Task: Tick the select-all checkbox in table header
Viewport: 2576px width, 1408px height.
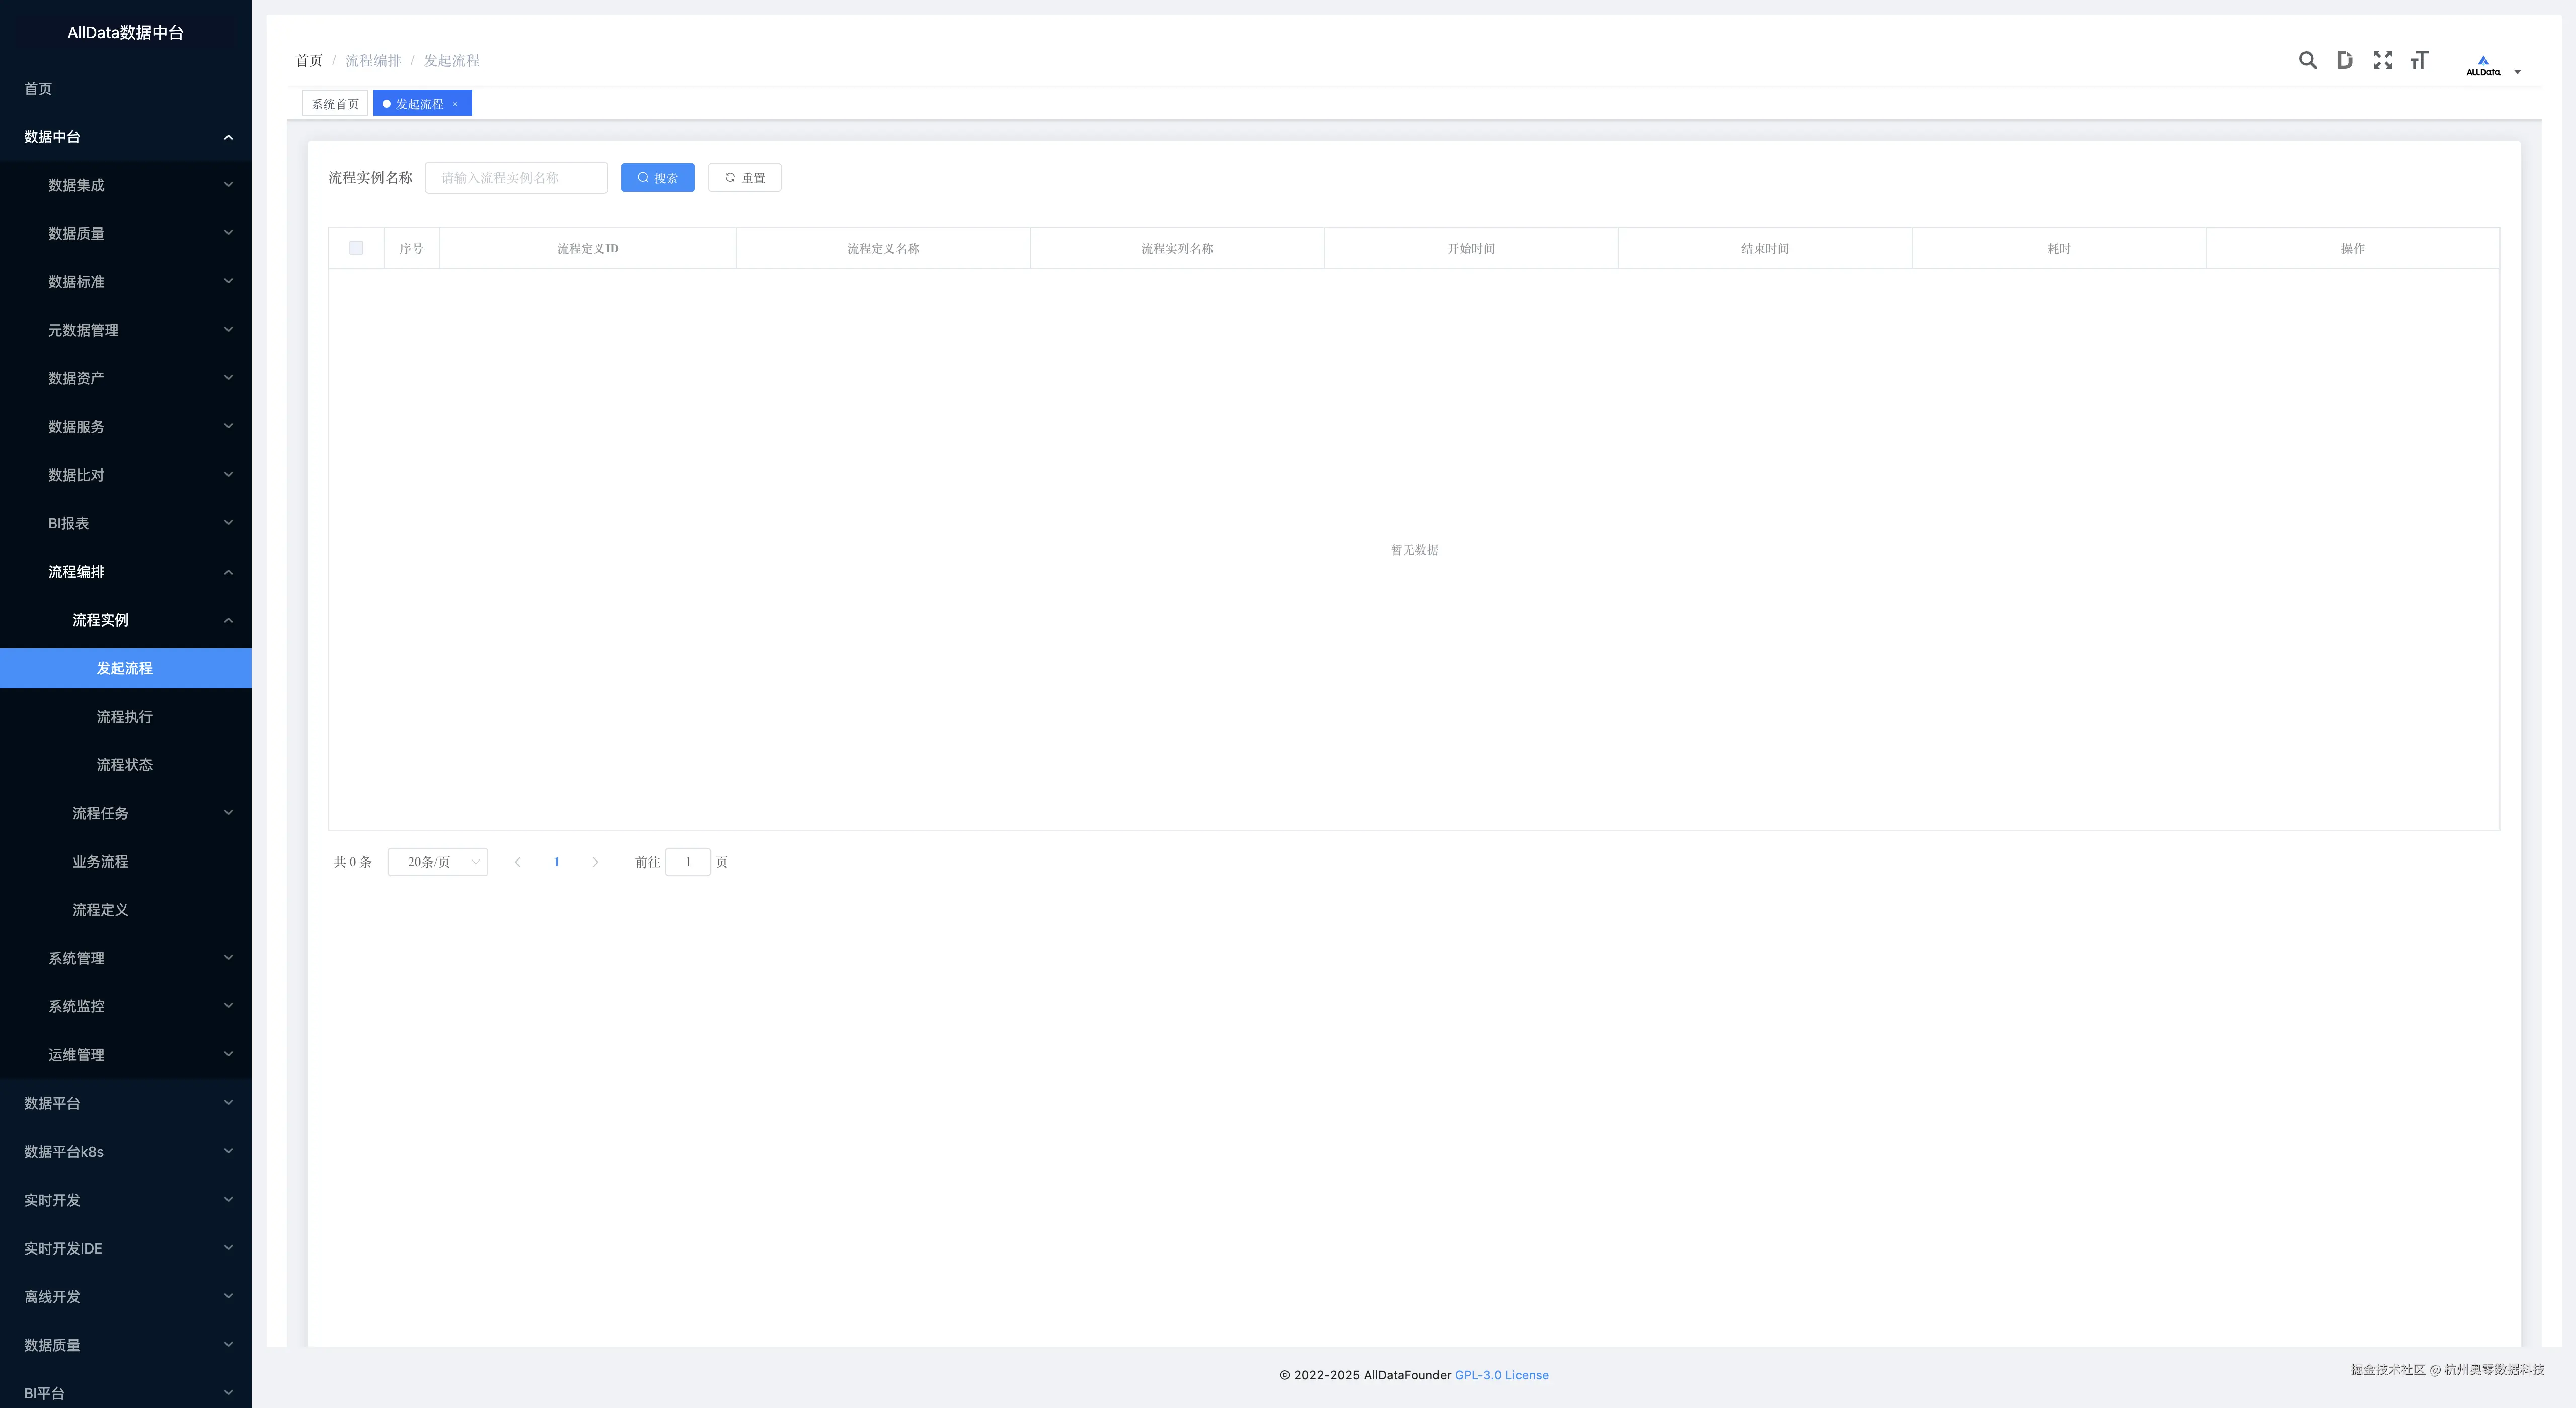Action: tap(356, 248)
